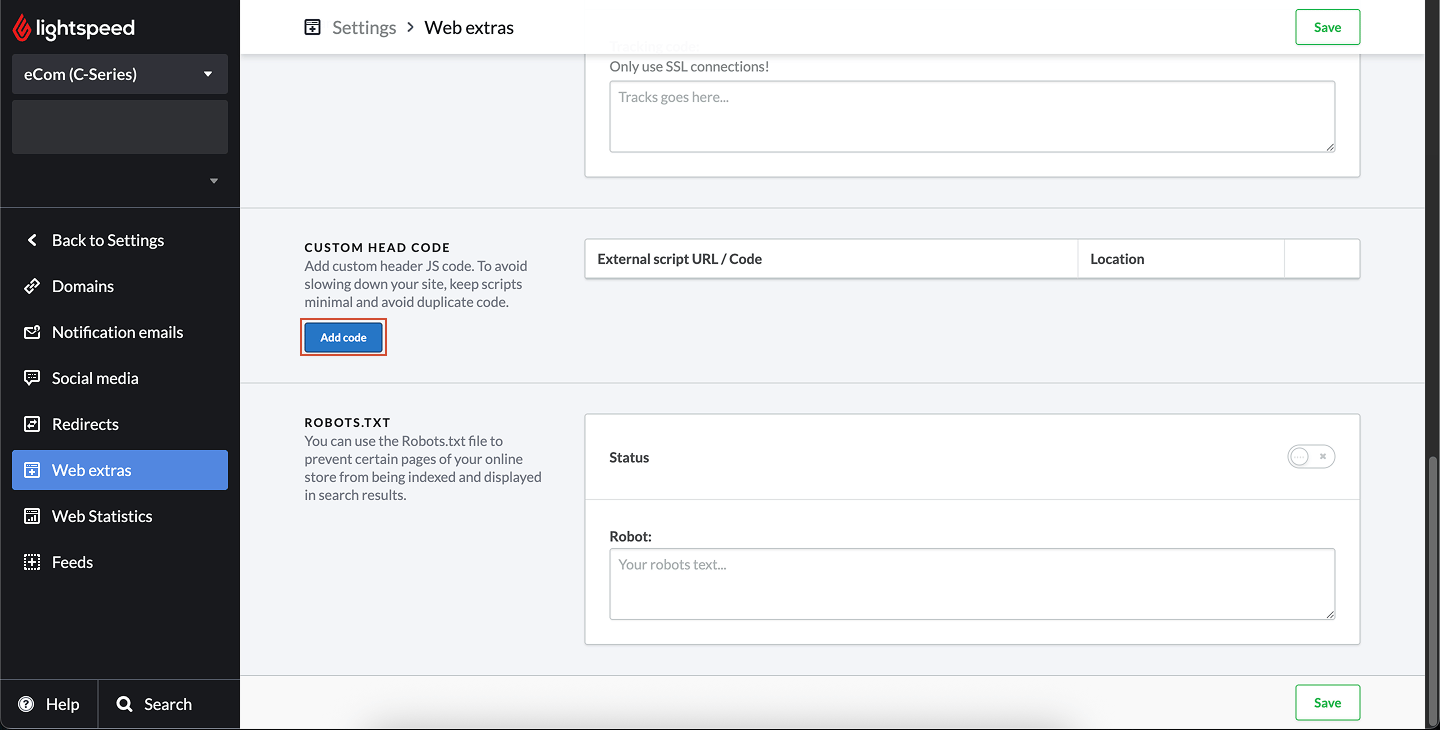1440x730 pixels.
Task: Click the CUSTOM HEAD CODE heading
Action: click(x=377, y=247)
